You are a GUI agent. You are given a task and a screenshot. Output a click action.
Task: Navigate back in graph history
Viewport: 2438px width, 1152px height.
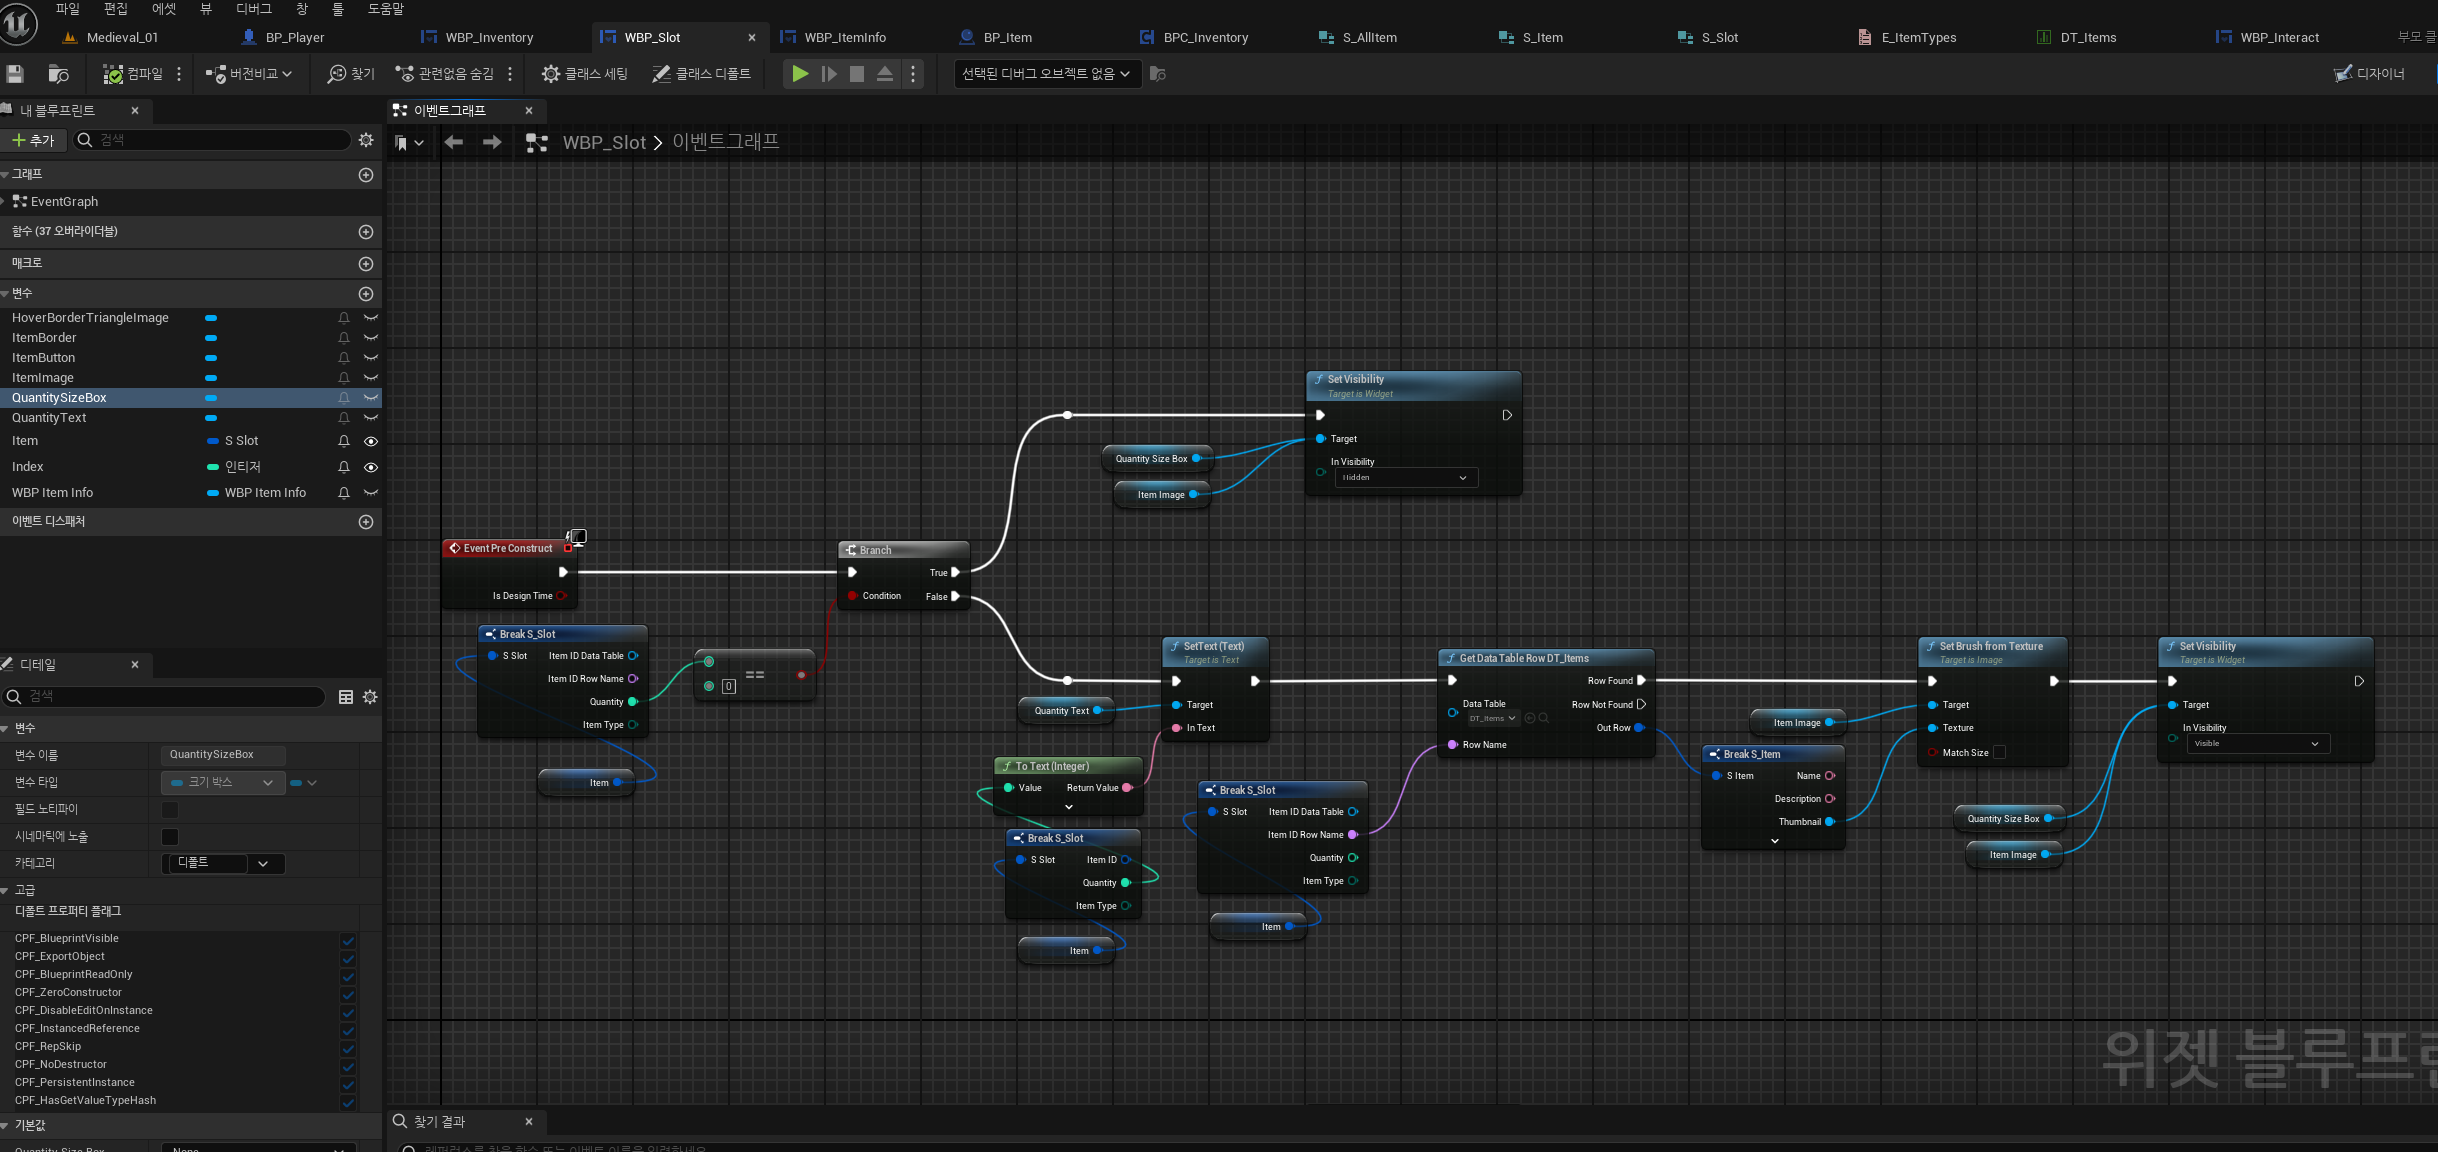pos(454,143)
